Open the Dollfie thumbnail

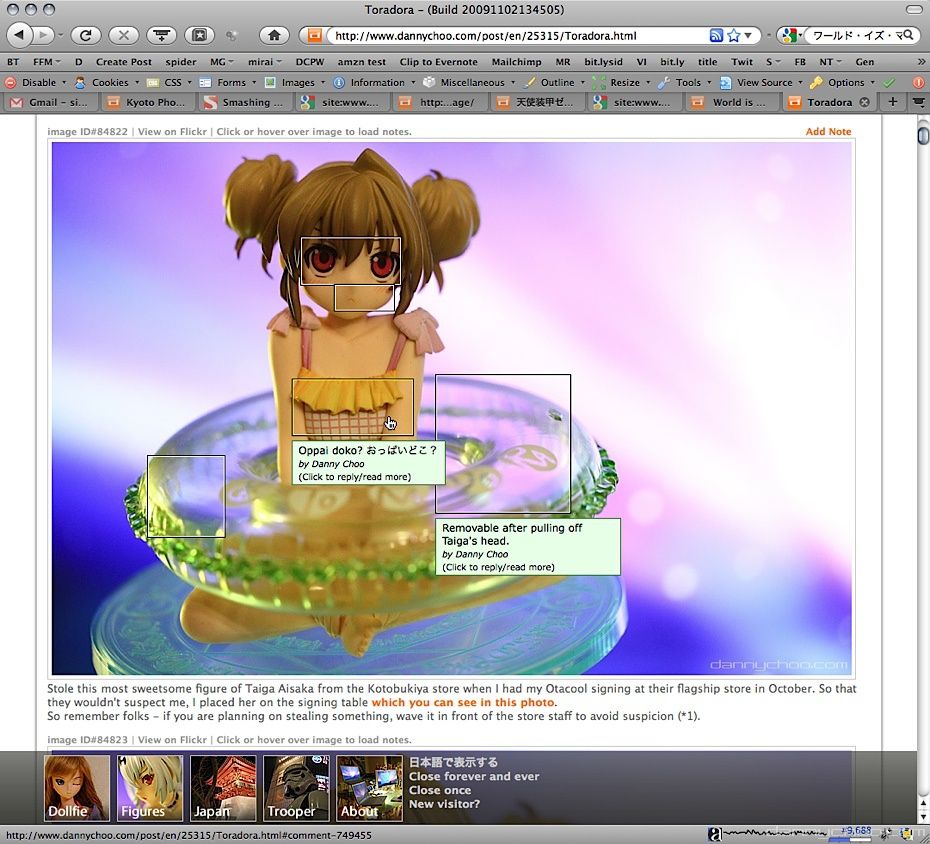77,788
